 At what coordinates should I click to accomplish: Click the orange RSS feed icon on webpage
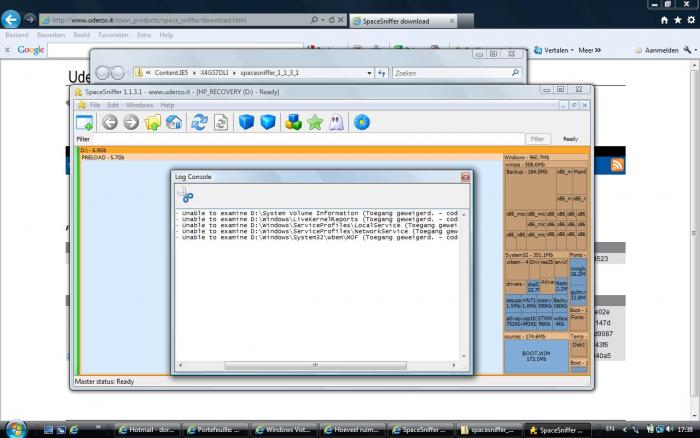coord(617,165)
